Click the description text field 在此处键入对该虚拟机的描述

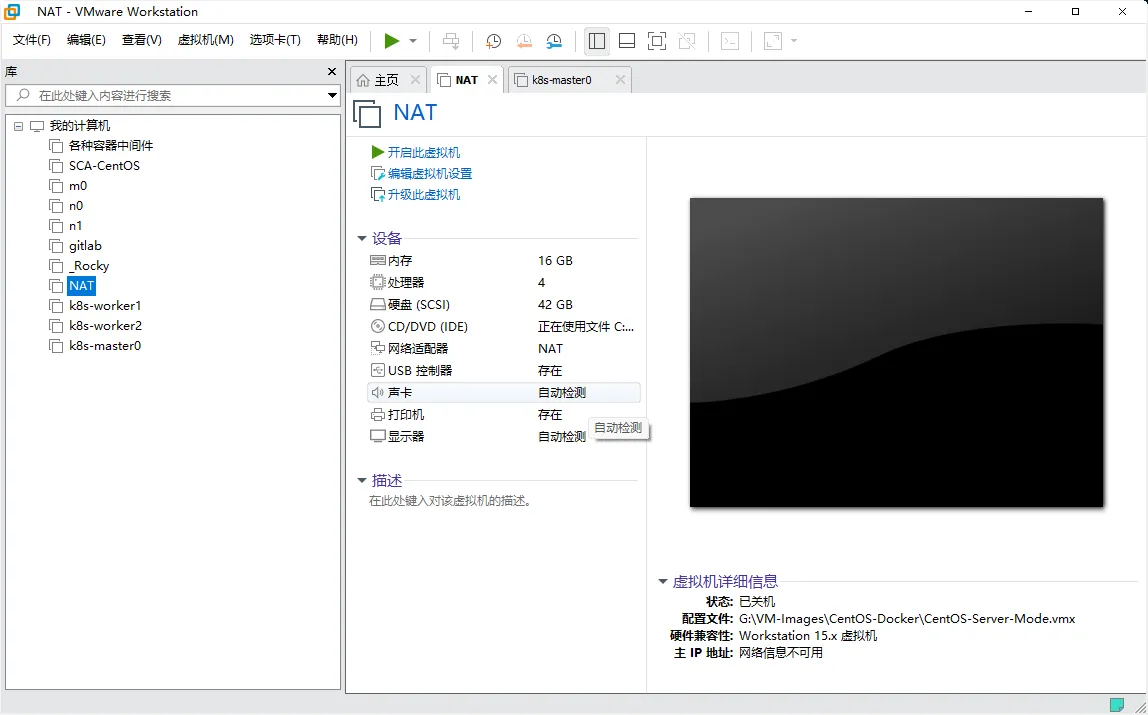pos(450,501)
